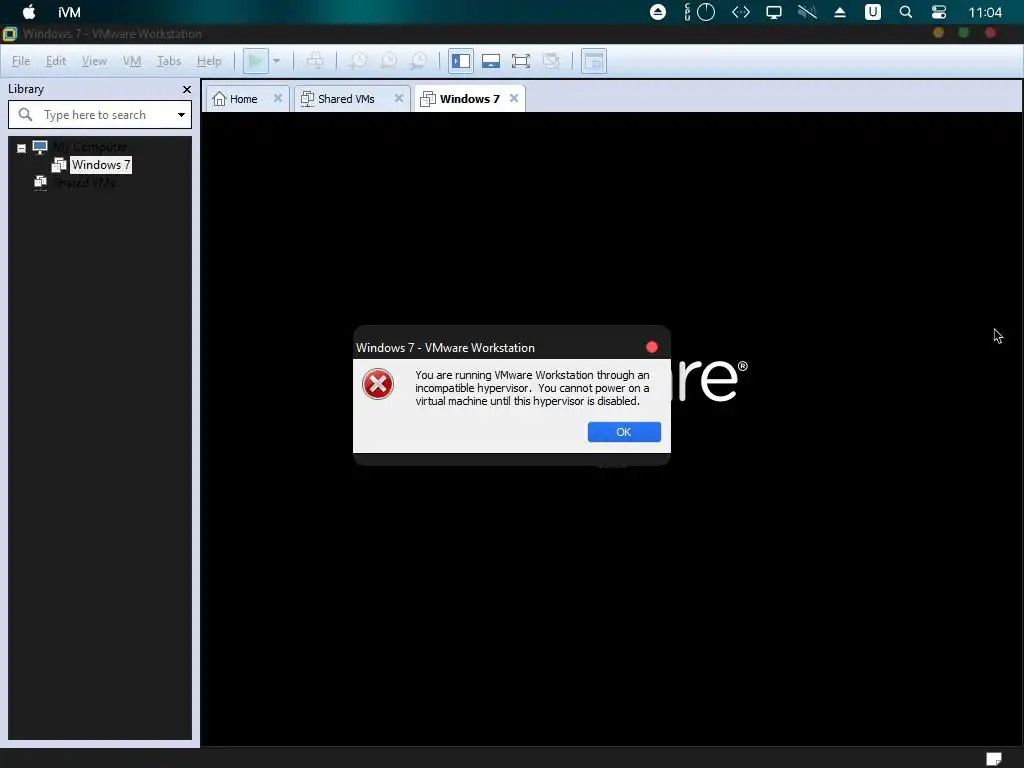This screenshot has width=1024, height=768.
Task: Click the message log icon in status bar
Action: point(993,759)
